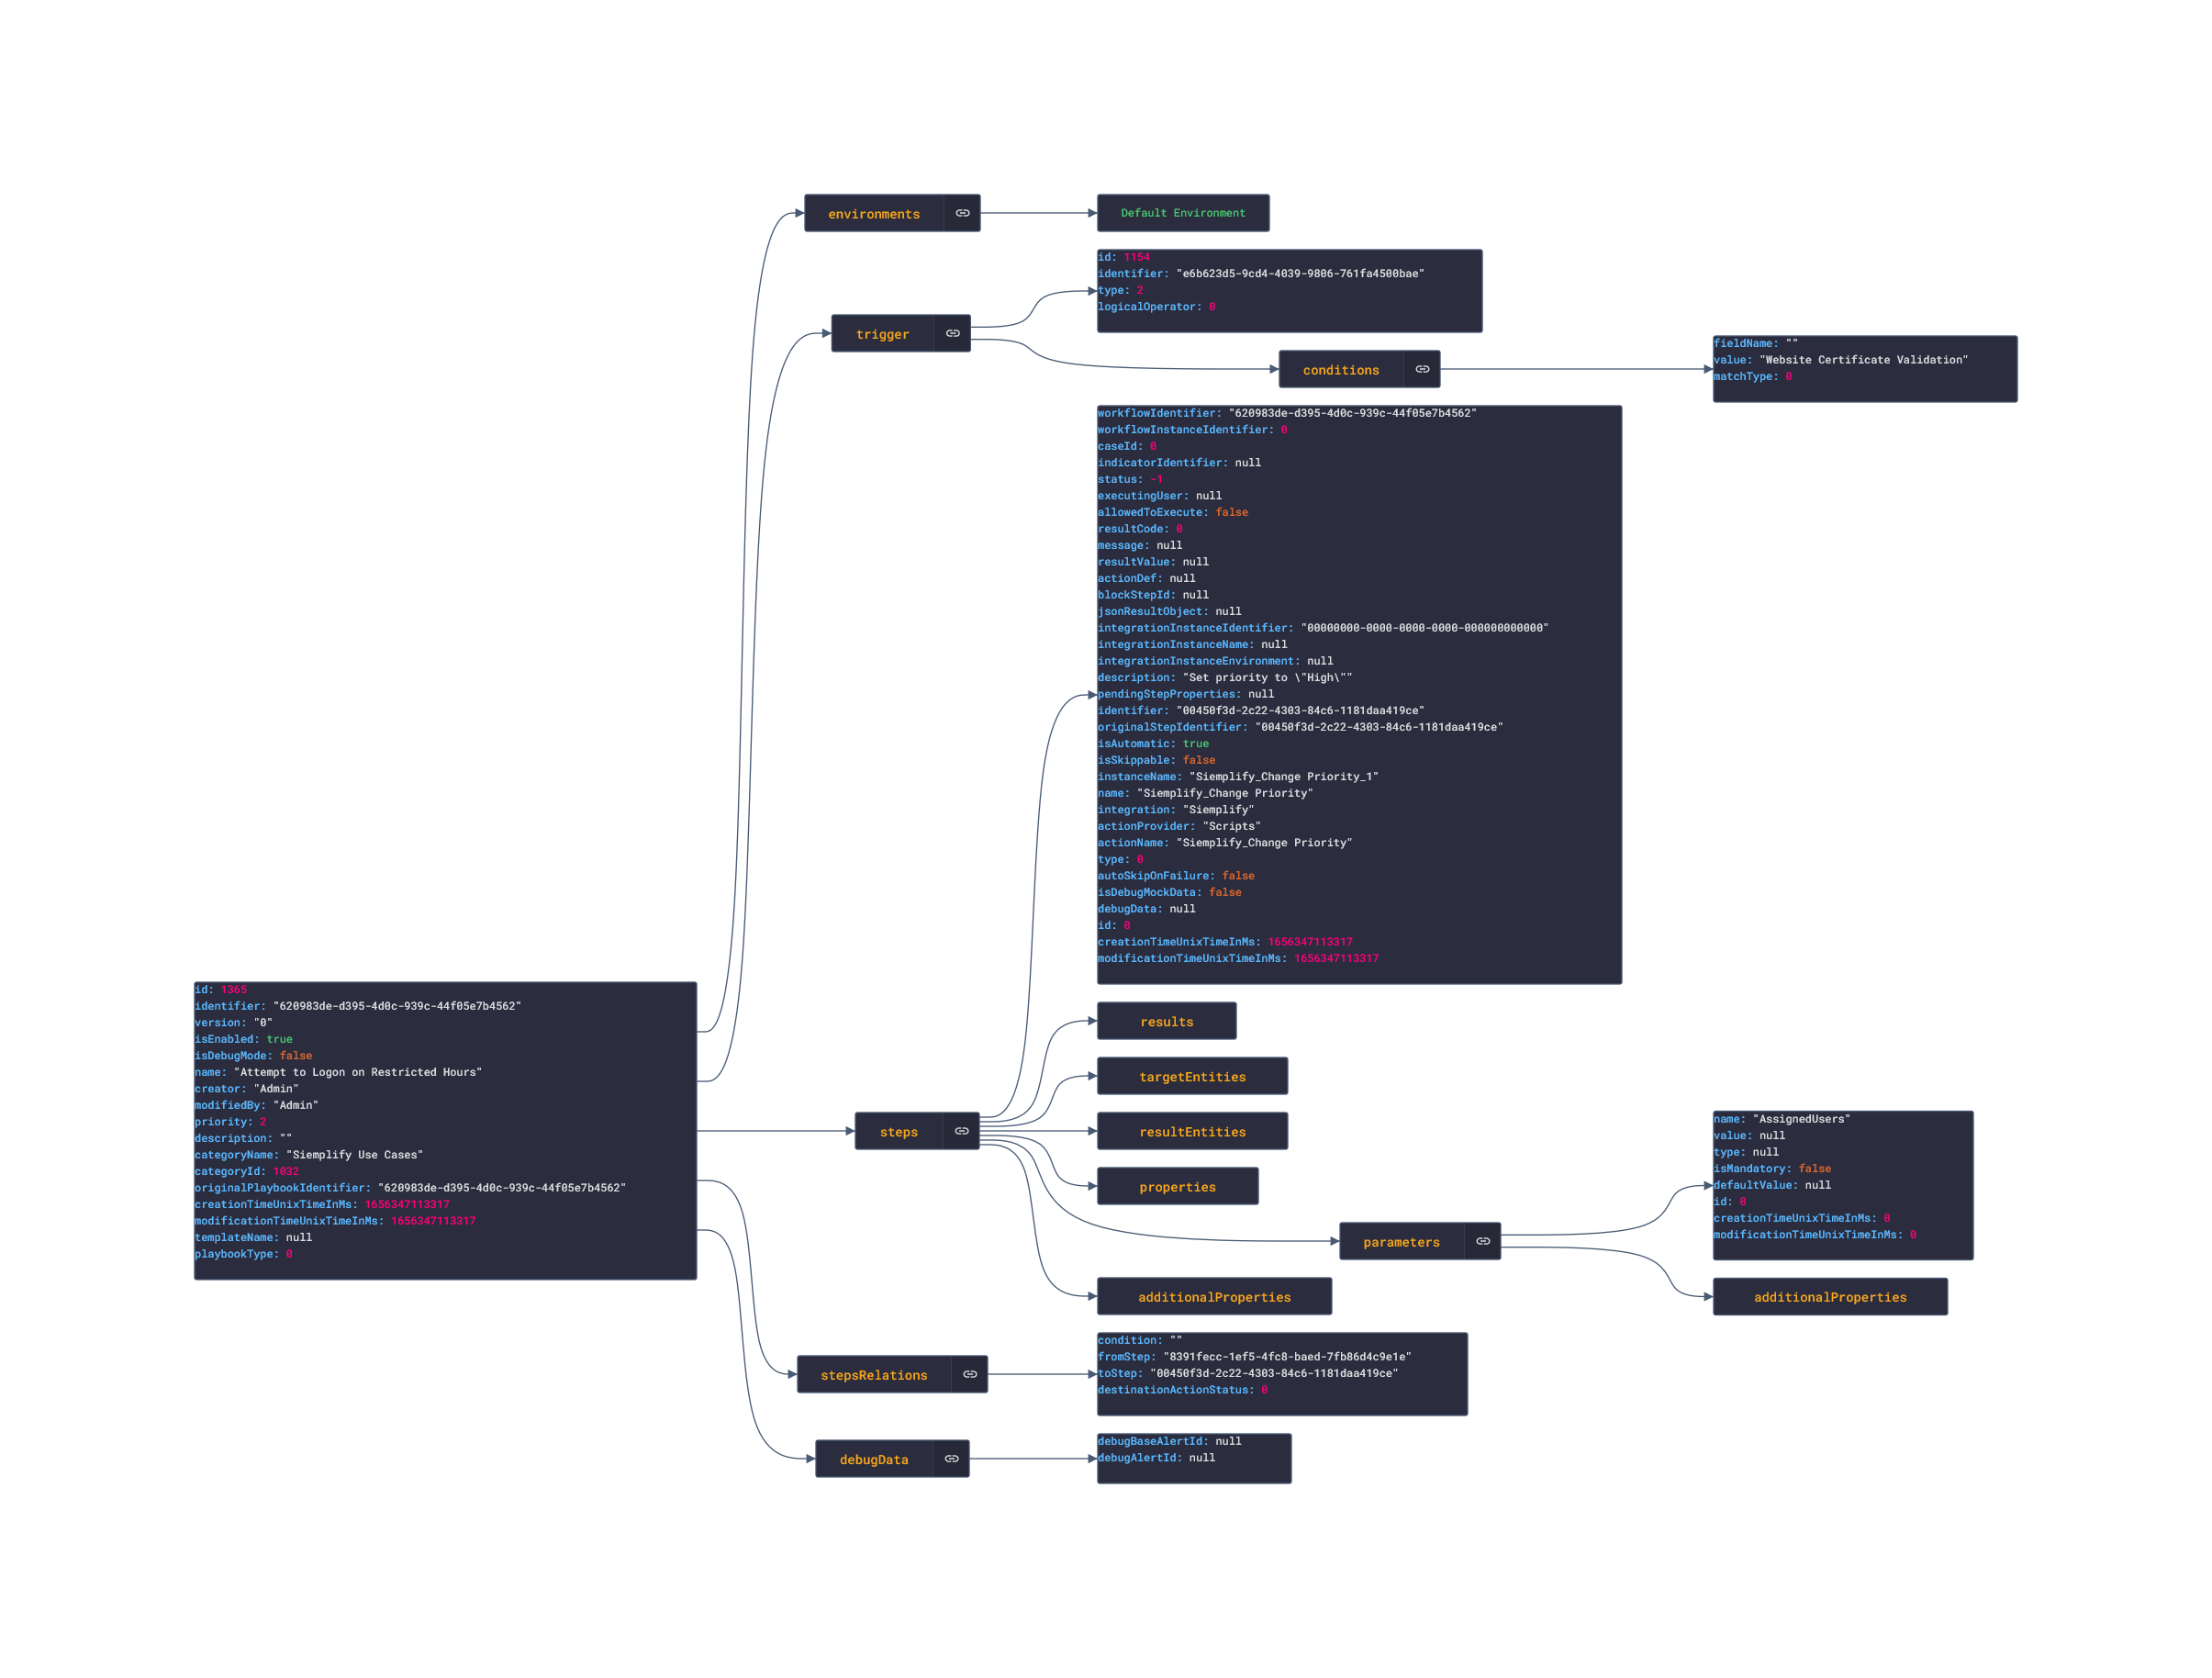Toggle link icon on conditions node

coord(1422,369)
